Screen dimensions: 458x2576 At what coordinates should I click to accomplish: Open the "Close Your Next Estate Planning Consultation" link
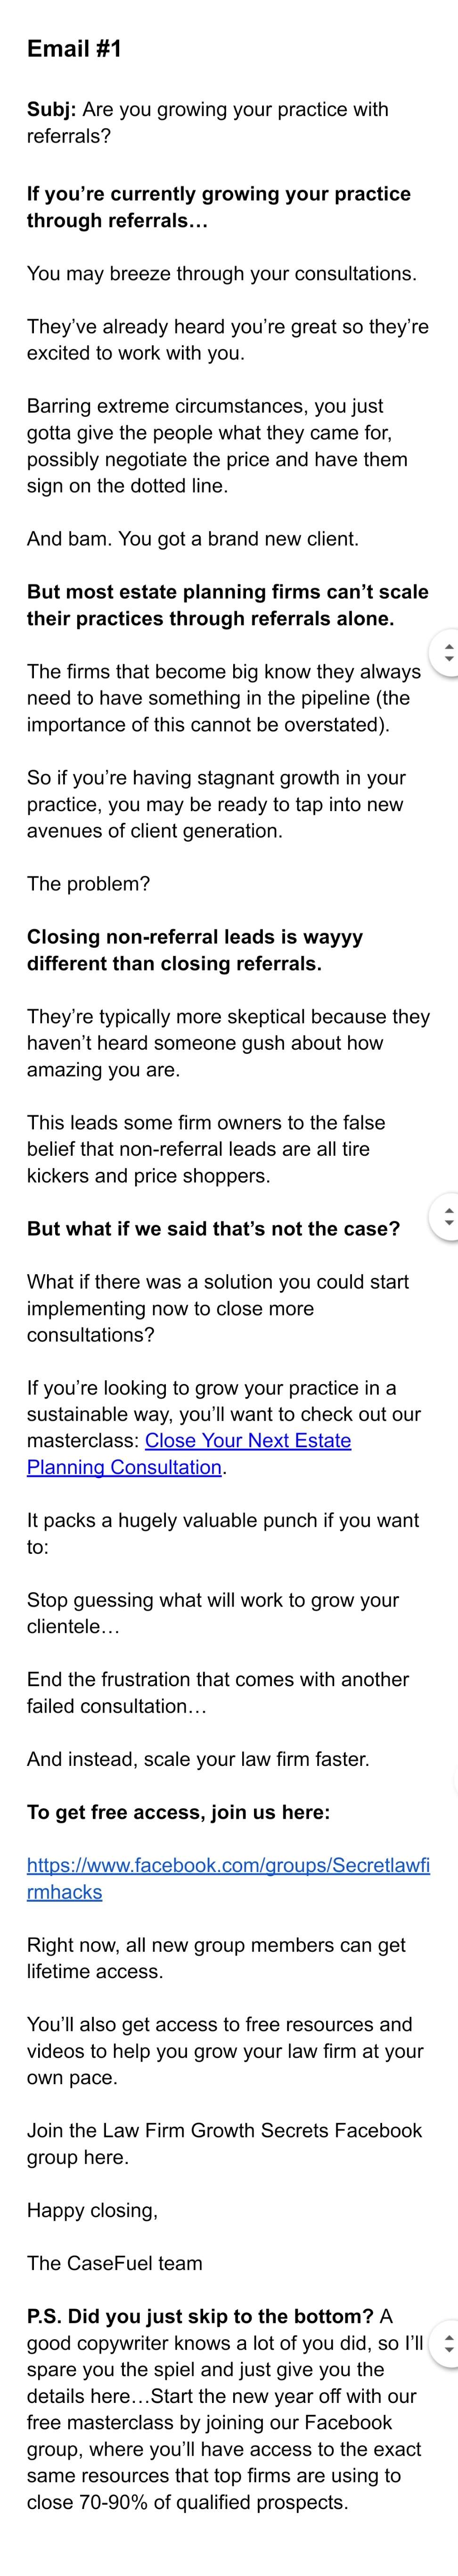pos(248,1441)
